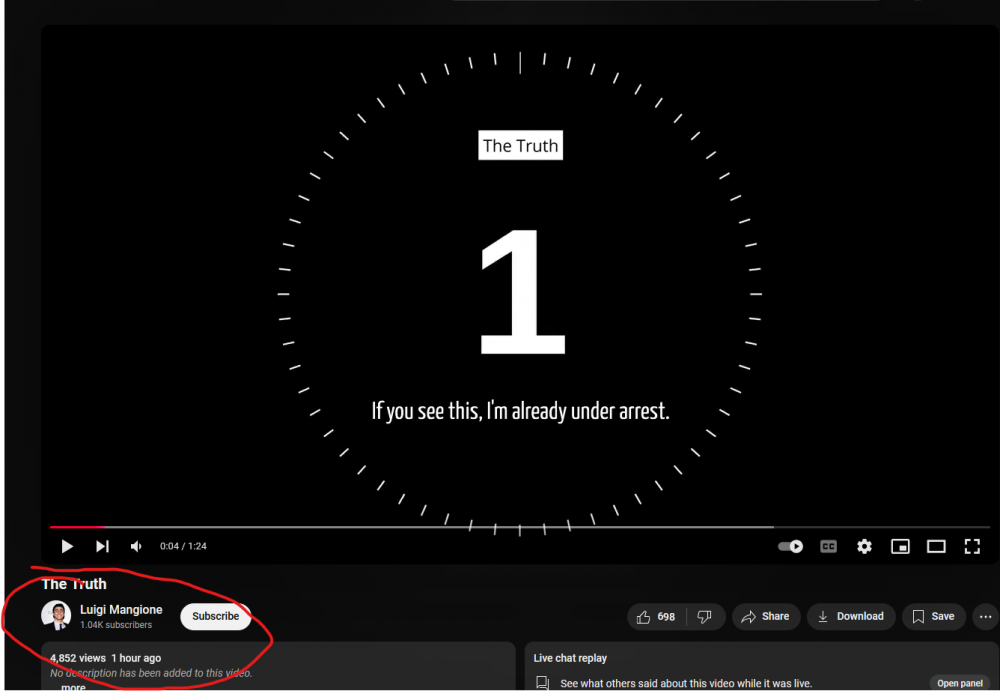Share this video
Image resolution: width=1000 pixels, height=691 pixels.
coord(765,616)
